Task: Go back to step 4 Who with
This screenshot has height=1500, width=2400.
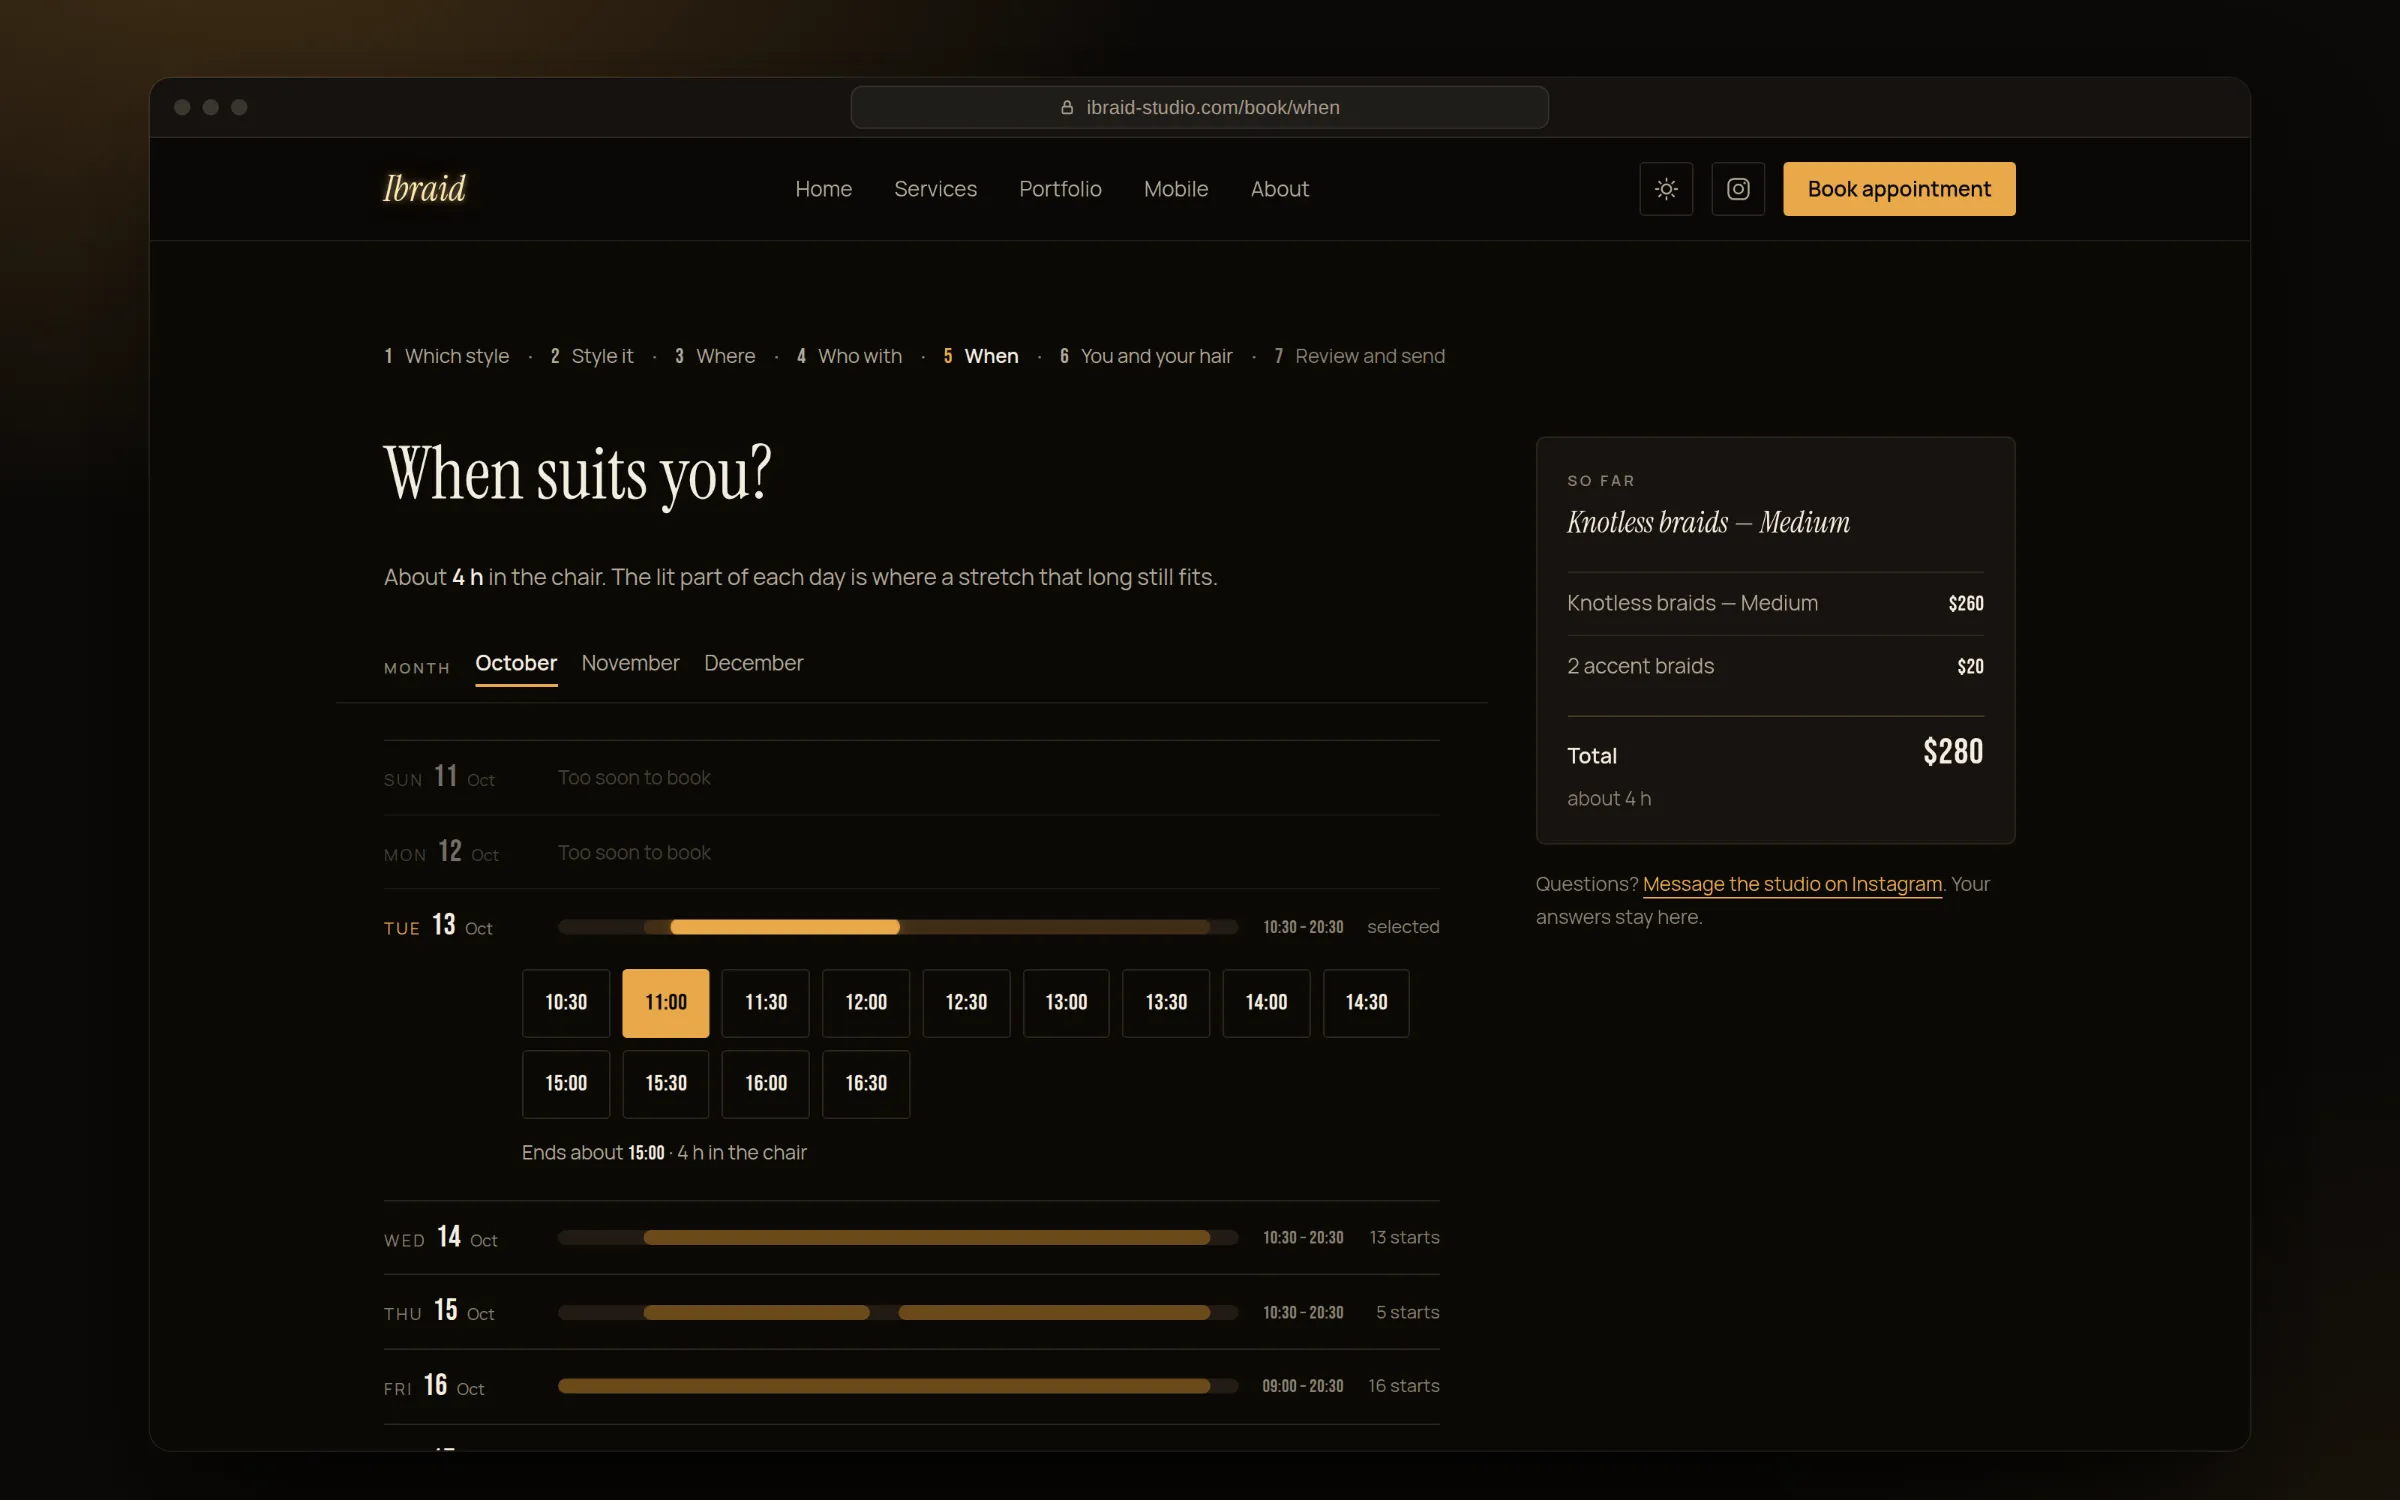Action: (x=849, y=356)
